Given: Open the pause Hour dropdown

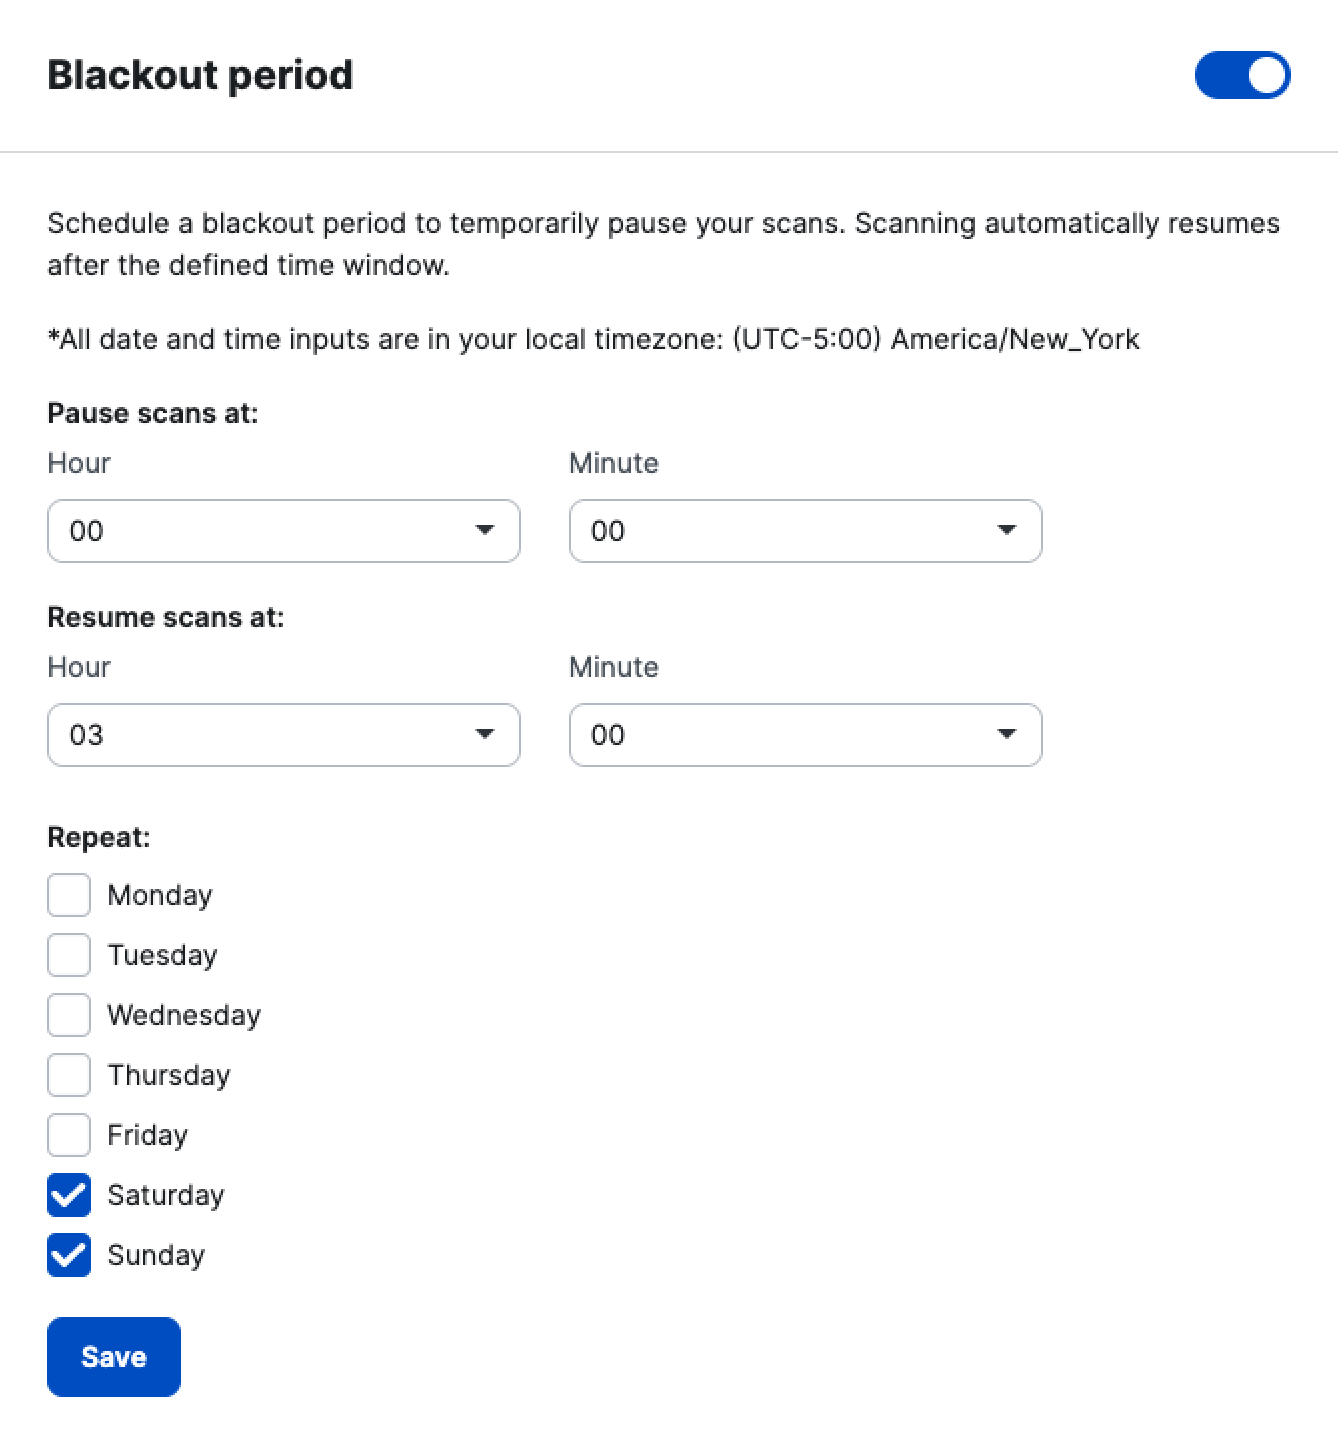Looking at the screenshot, I should (283, 531).
